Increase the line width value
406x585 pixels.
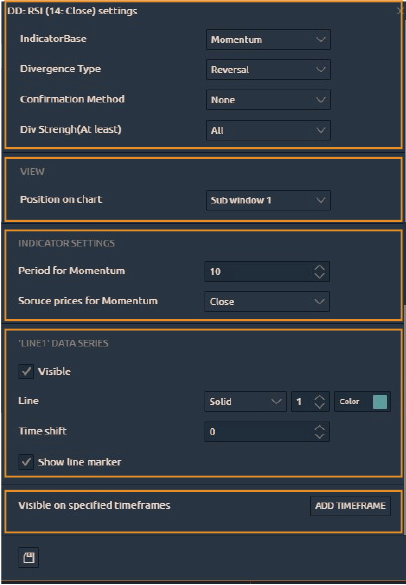(319, 398)
